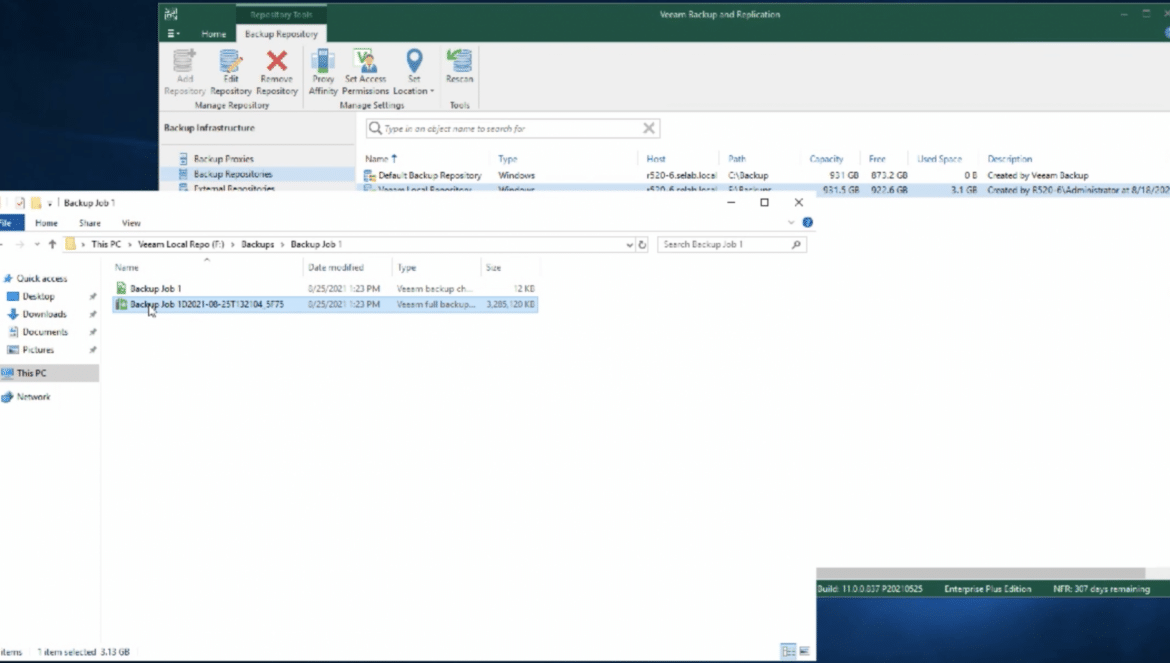Open Explorer View ribbon tab
Screen dimensions: 1170x663
pyautogui.click(x=131, y=223)
